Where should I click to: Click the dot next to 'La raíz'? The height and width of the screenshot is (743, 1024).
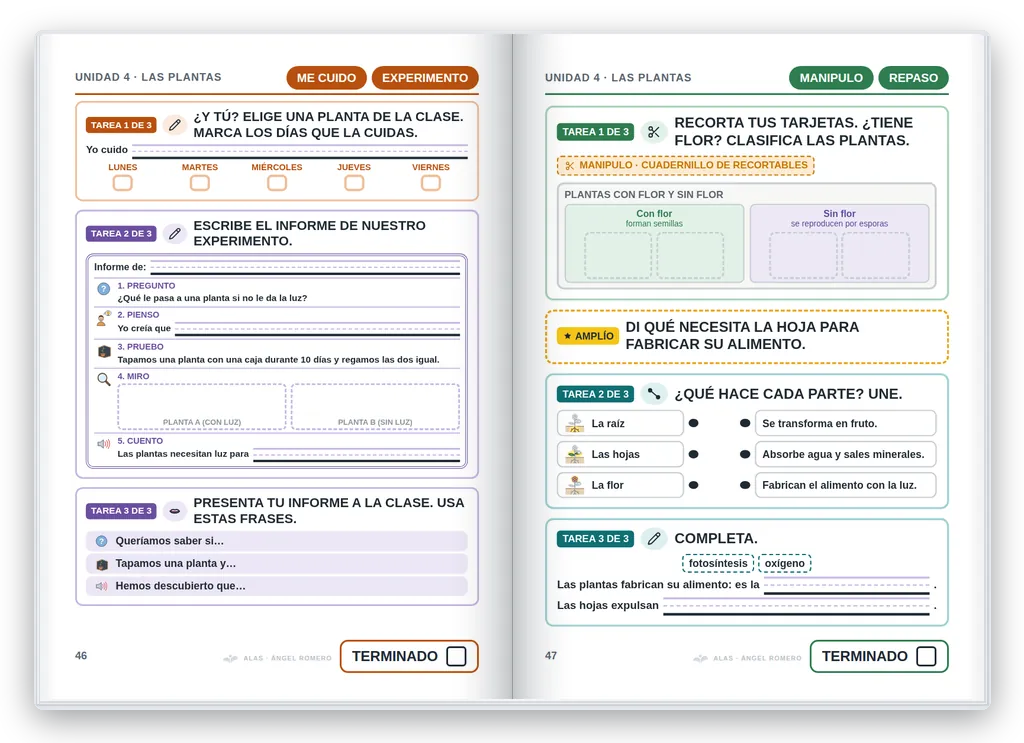tap(694, 423)
